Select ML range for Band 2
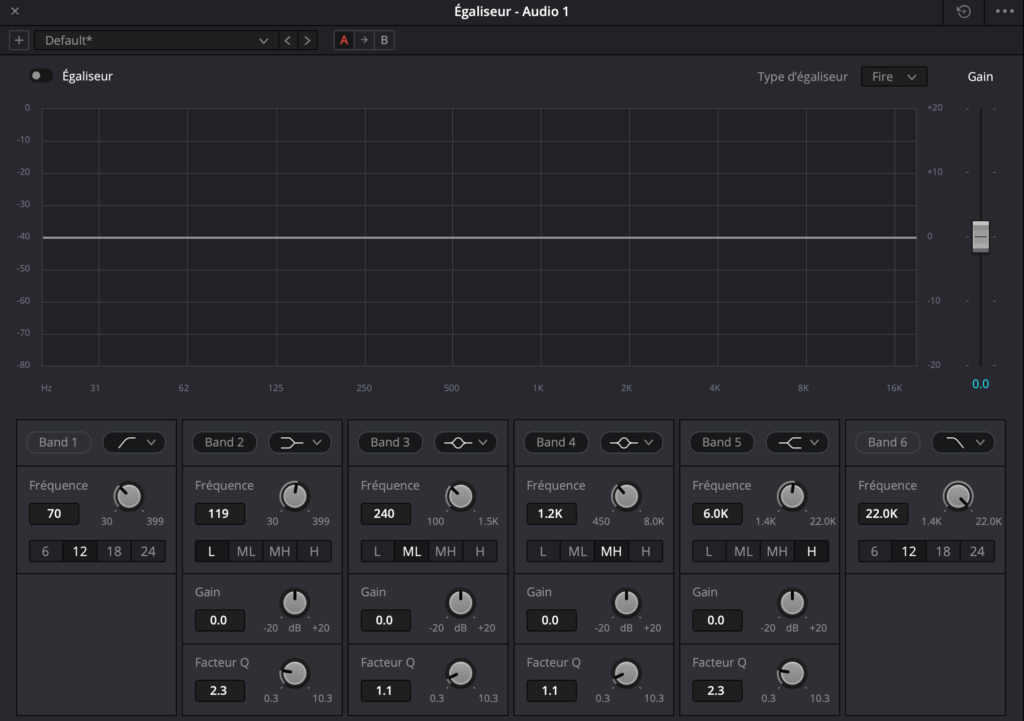This screenshot has height=721, width=1024. pyautogui.click(x=246, y=551)
